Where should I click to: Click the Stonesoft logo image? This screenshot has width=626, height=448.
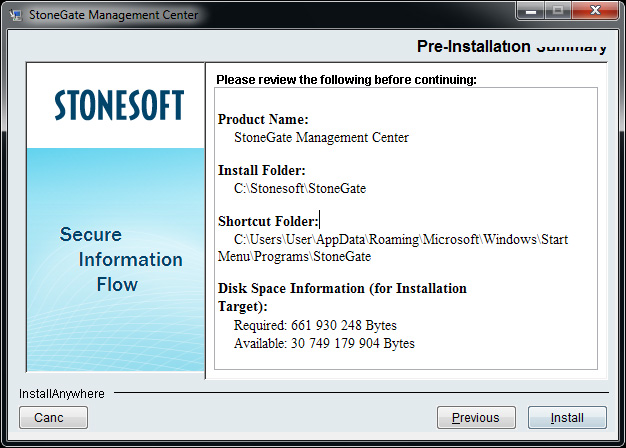[120, 105]
